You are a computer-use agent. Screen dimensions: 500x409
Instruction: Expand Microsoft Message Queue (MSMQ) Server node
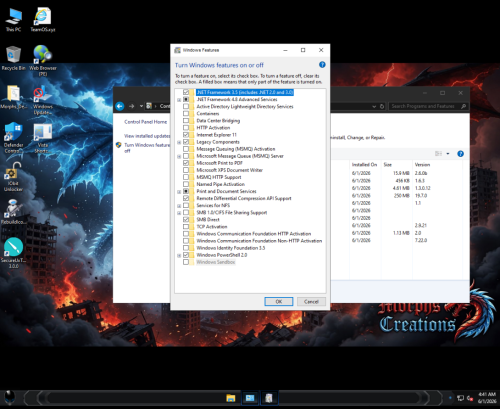(x=179, y=156)
